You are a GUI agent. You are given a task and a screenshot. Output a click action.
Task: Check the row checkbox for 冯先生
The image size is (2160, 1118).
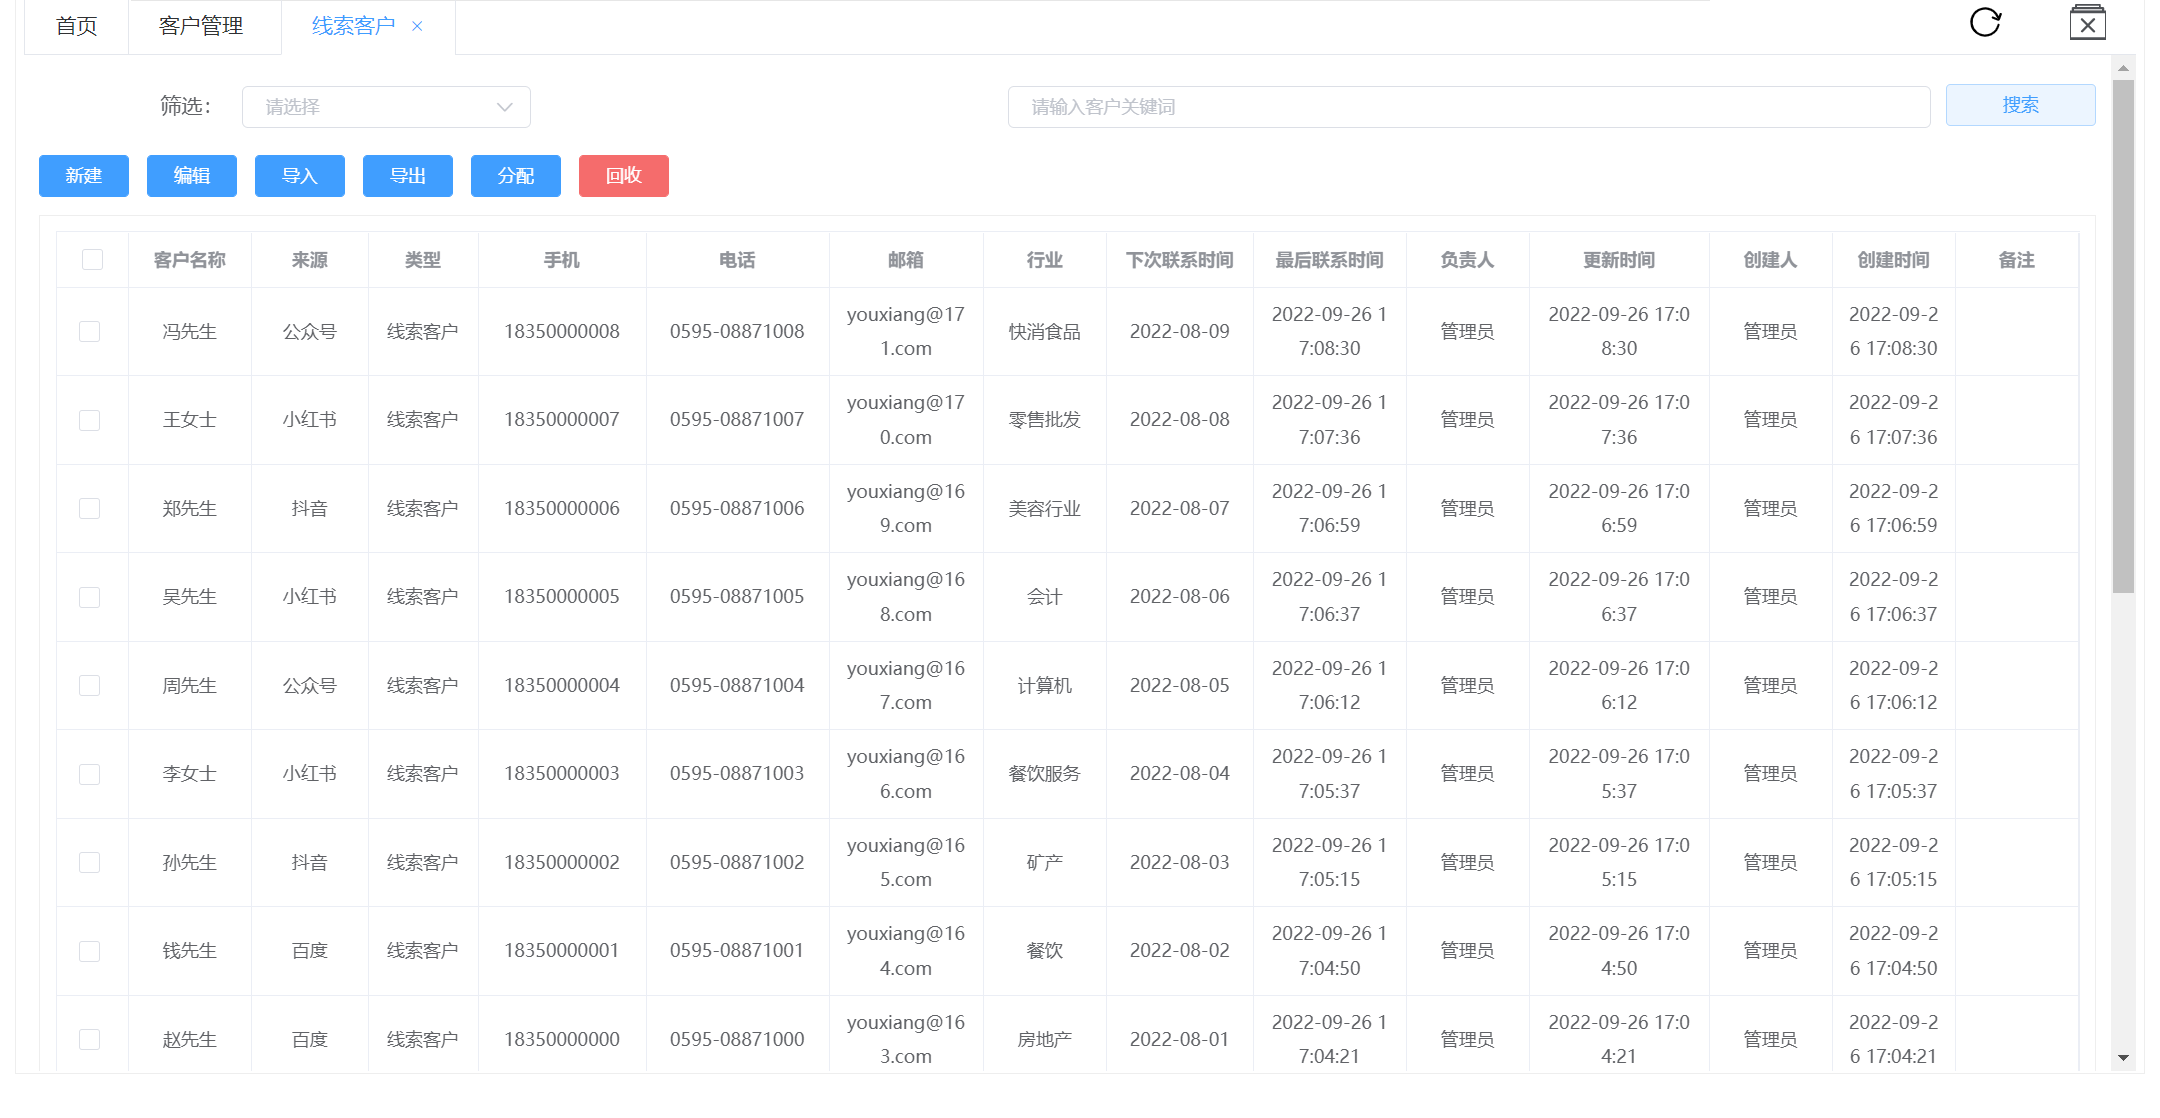click(90, 332)
